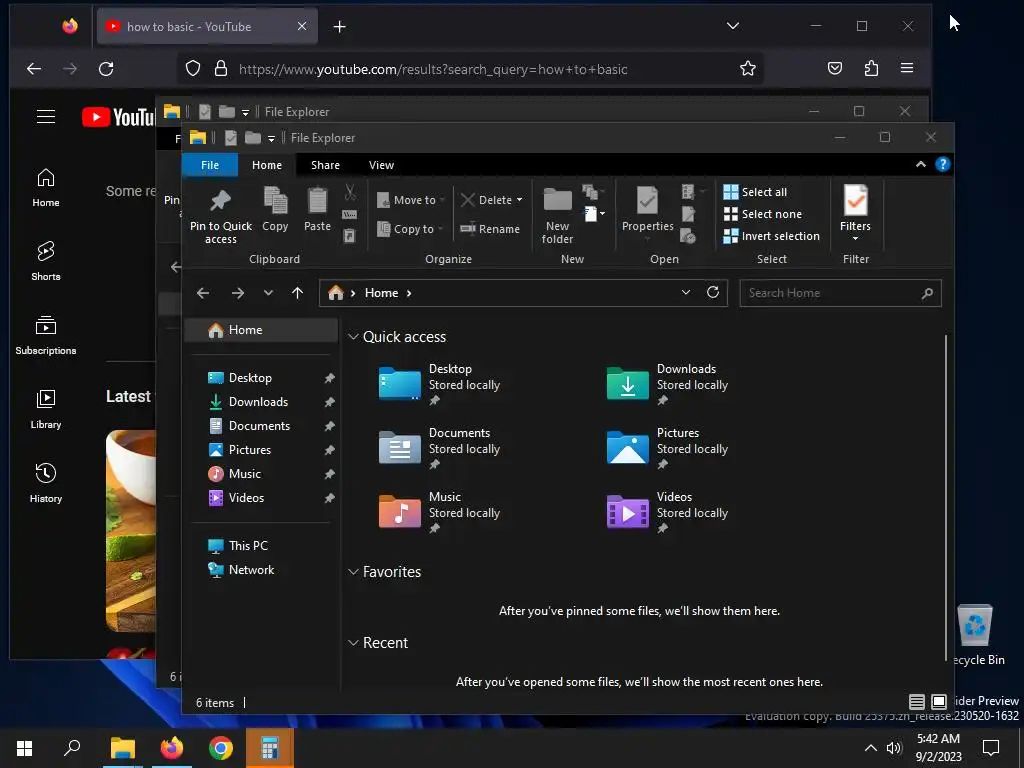Bookmark the page with the star icon

[x=748, y=69]
